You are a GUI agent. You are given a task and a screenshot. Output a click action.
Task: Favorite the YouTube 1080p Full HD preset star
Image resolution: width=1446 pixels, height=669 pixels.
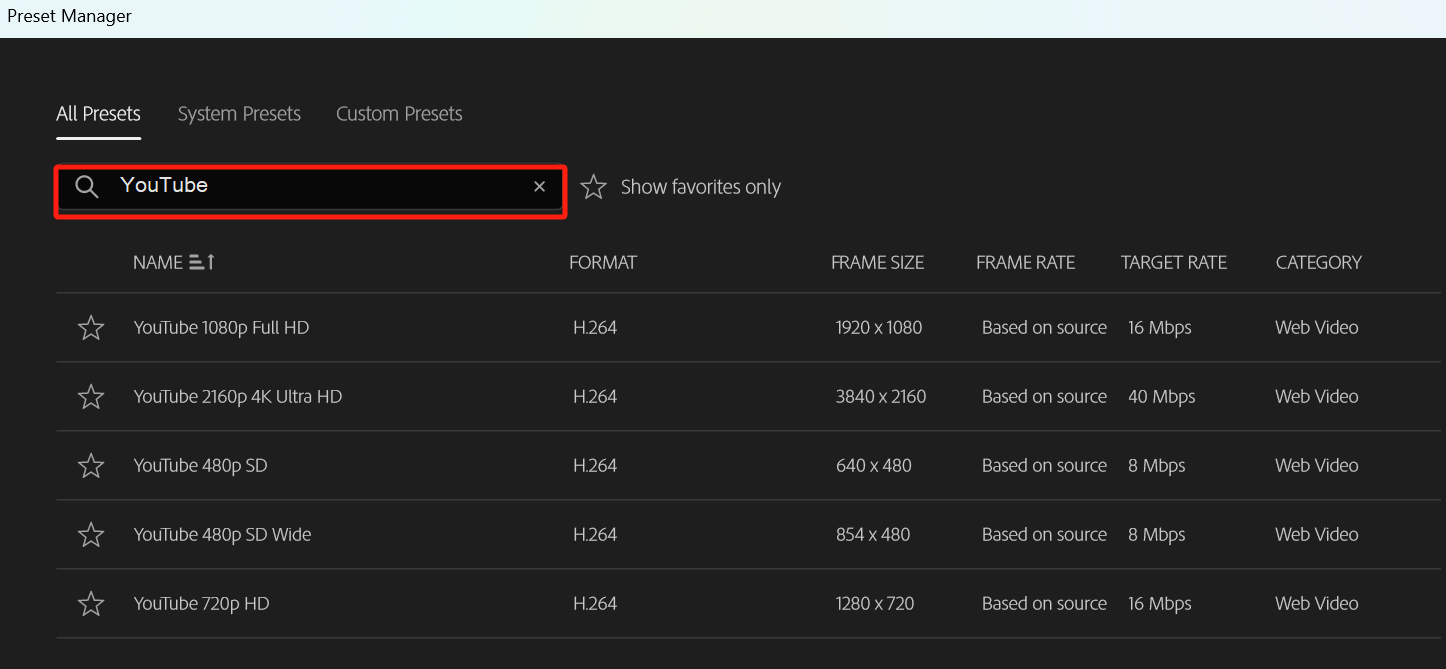(x=91, y=328)
